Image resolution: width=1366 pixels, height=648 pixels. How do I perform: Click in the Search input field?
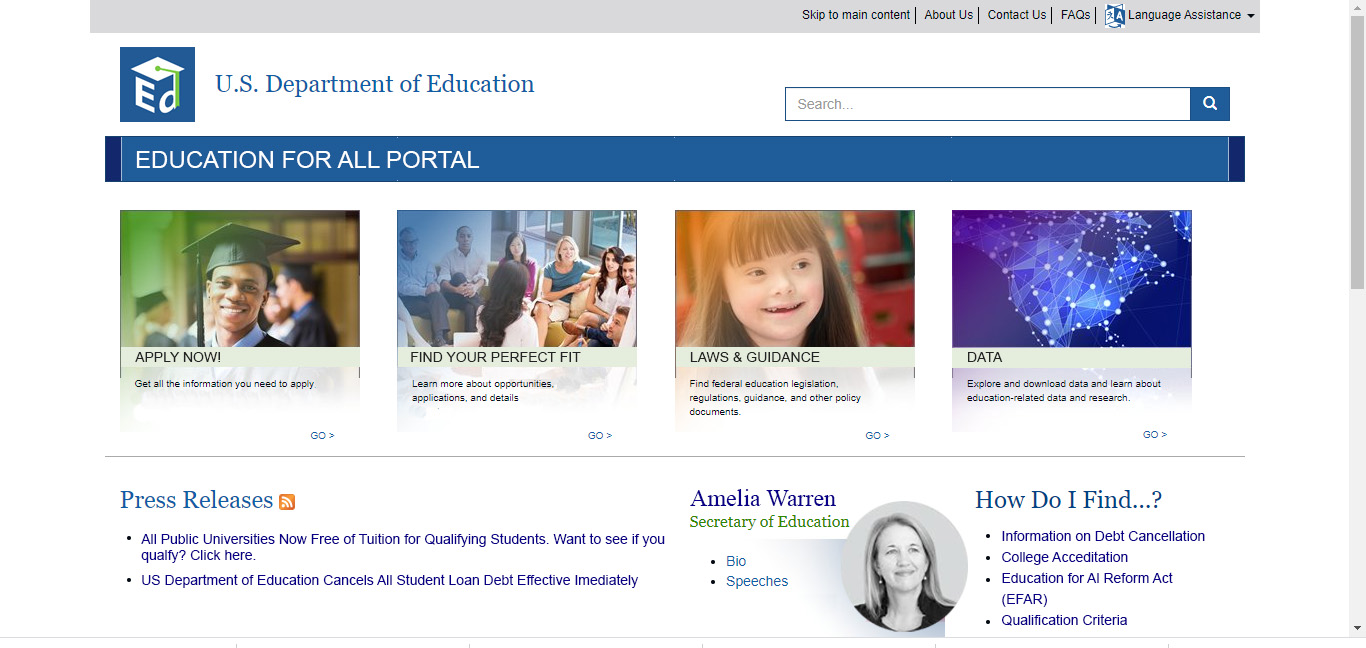988,104
